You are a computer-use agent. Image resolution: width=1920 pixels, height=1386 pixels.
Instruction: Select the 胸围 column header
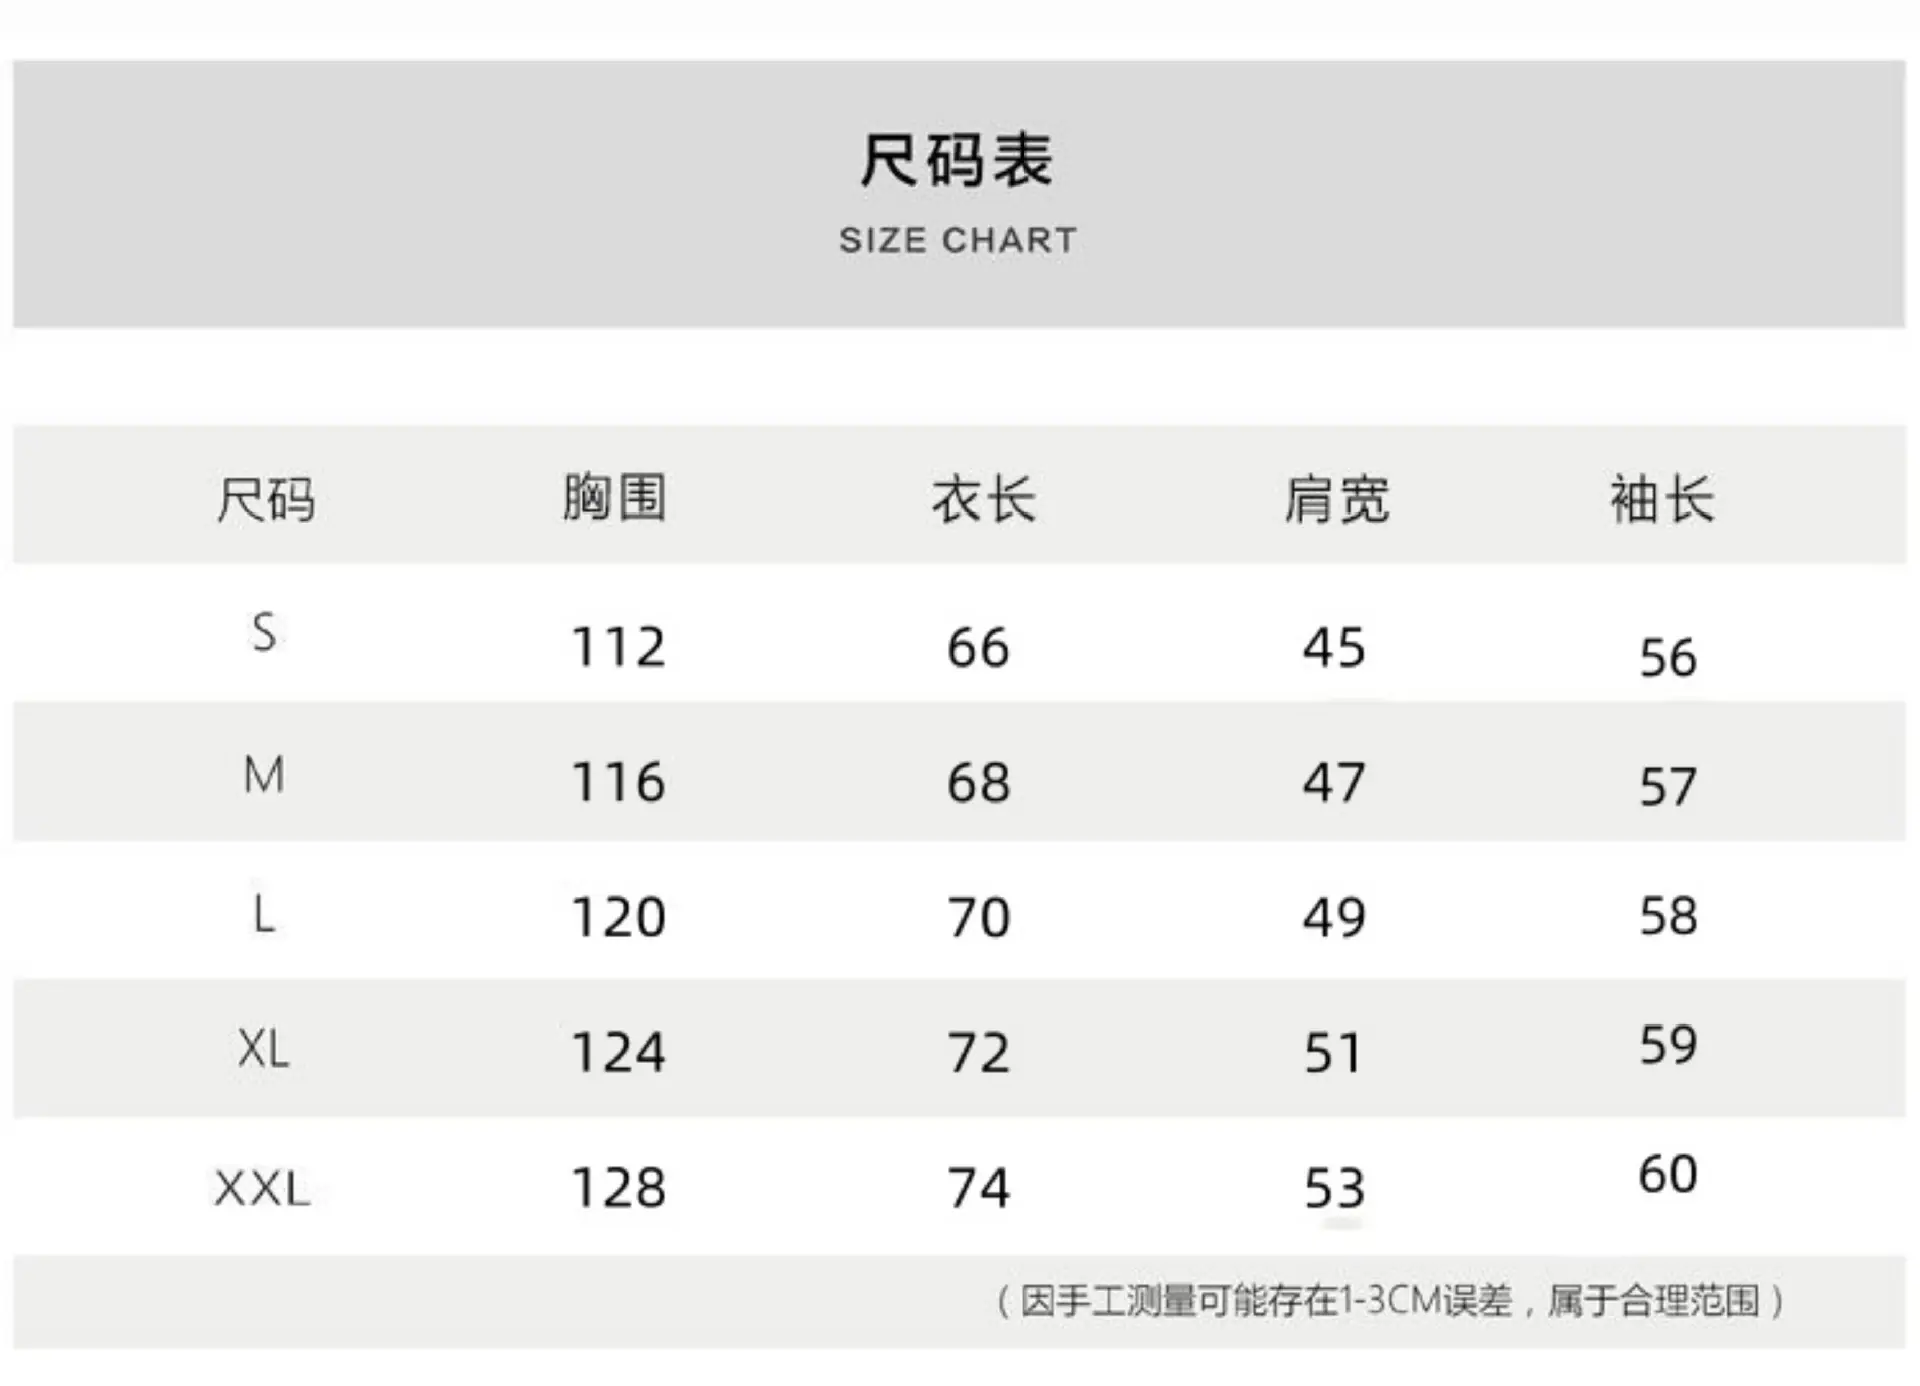tap(614, 497)
